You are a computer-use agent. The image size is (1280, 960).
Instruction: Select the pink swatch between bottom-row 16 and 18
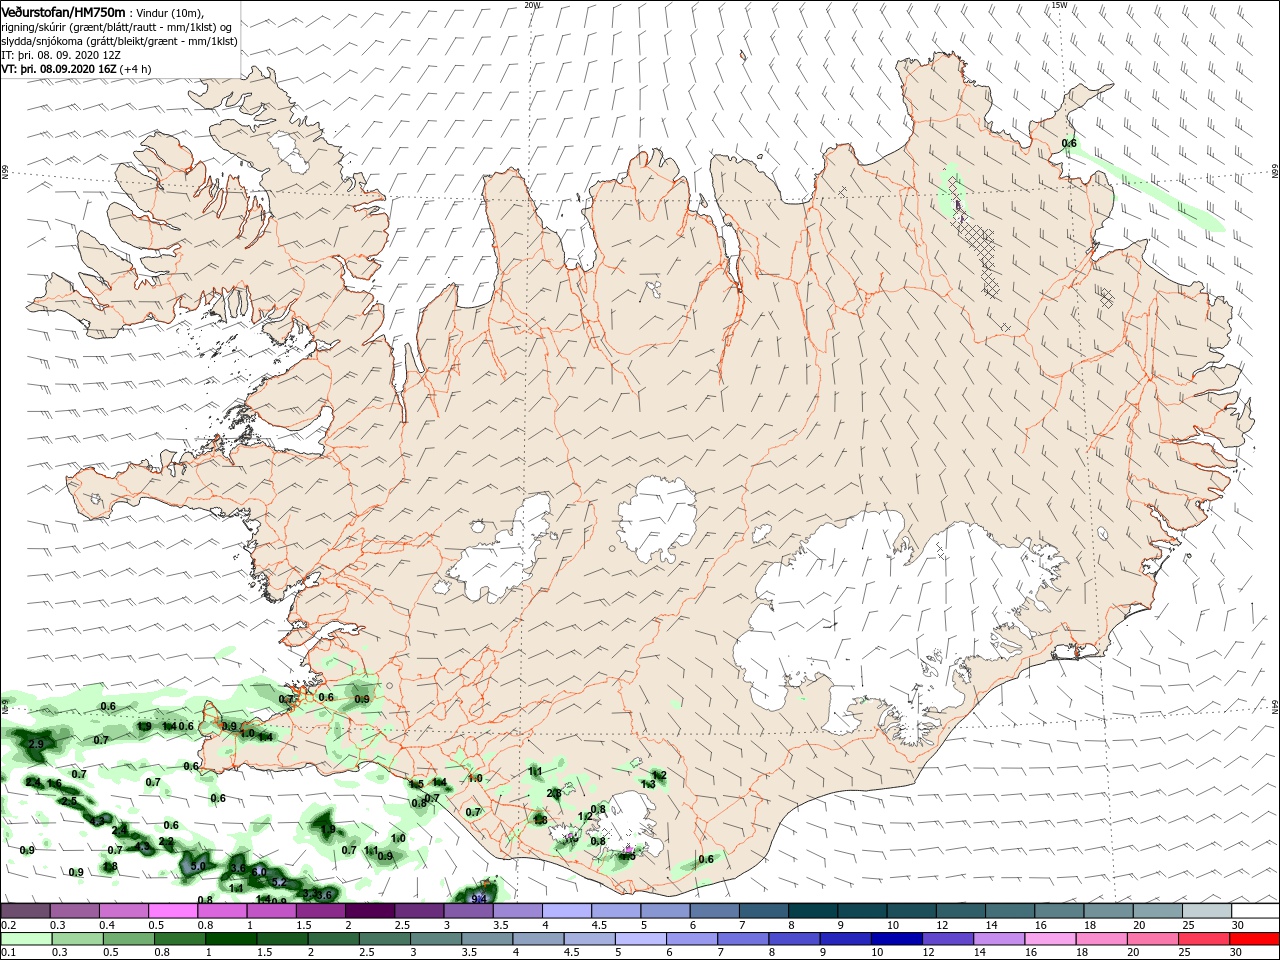coord(1048,939)
